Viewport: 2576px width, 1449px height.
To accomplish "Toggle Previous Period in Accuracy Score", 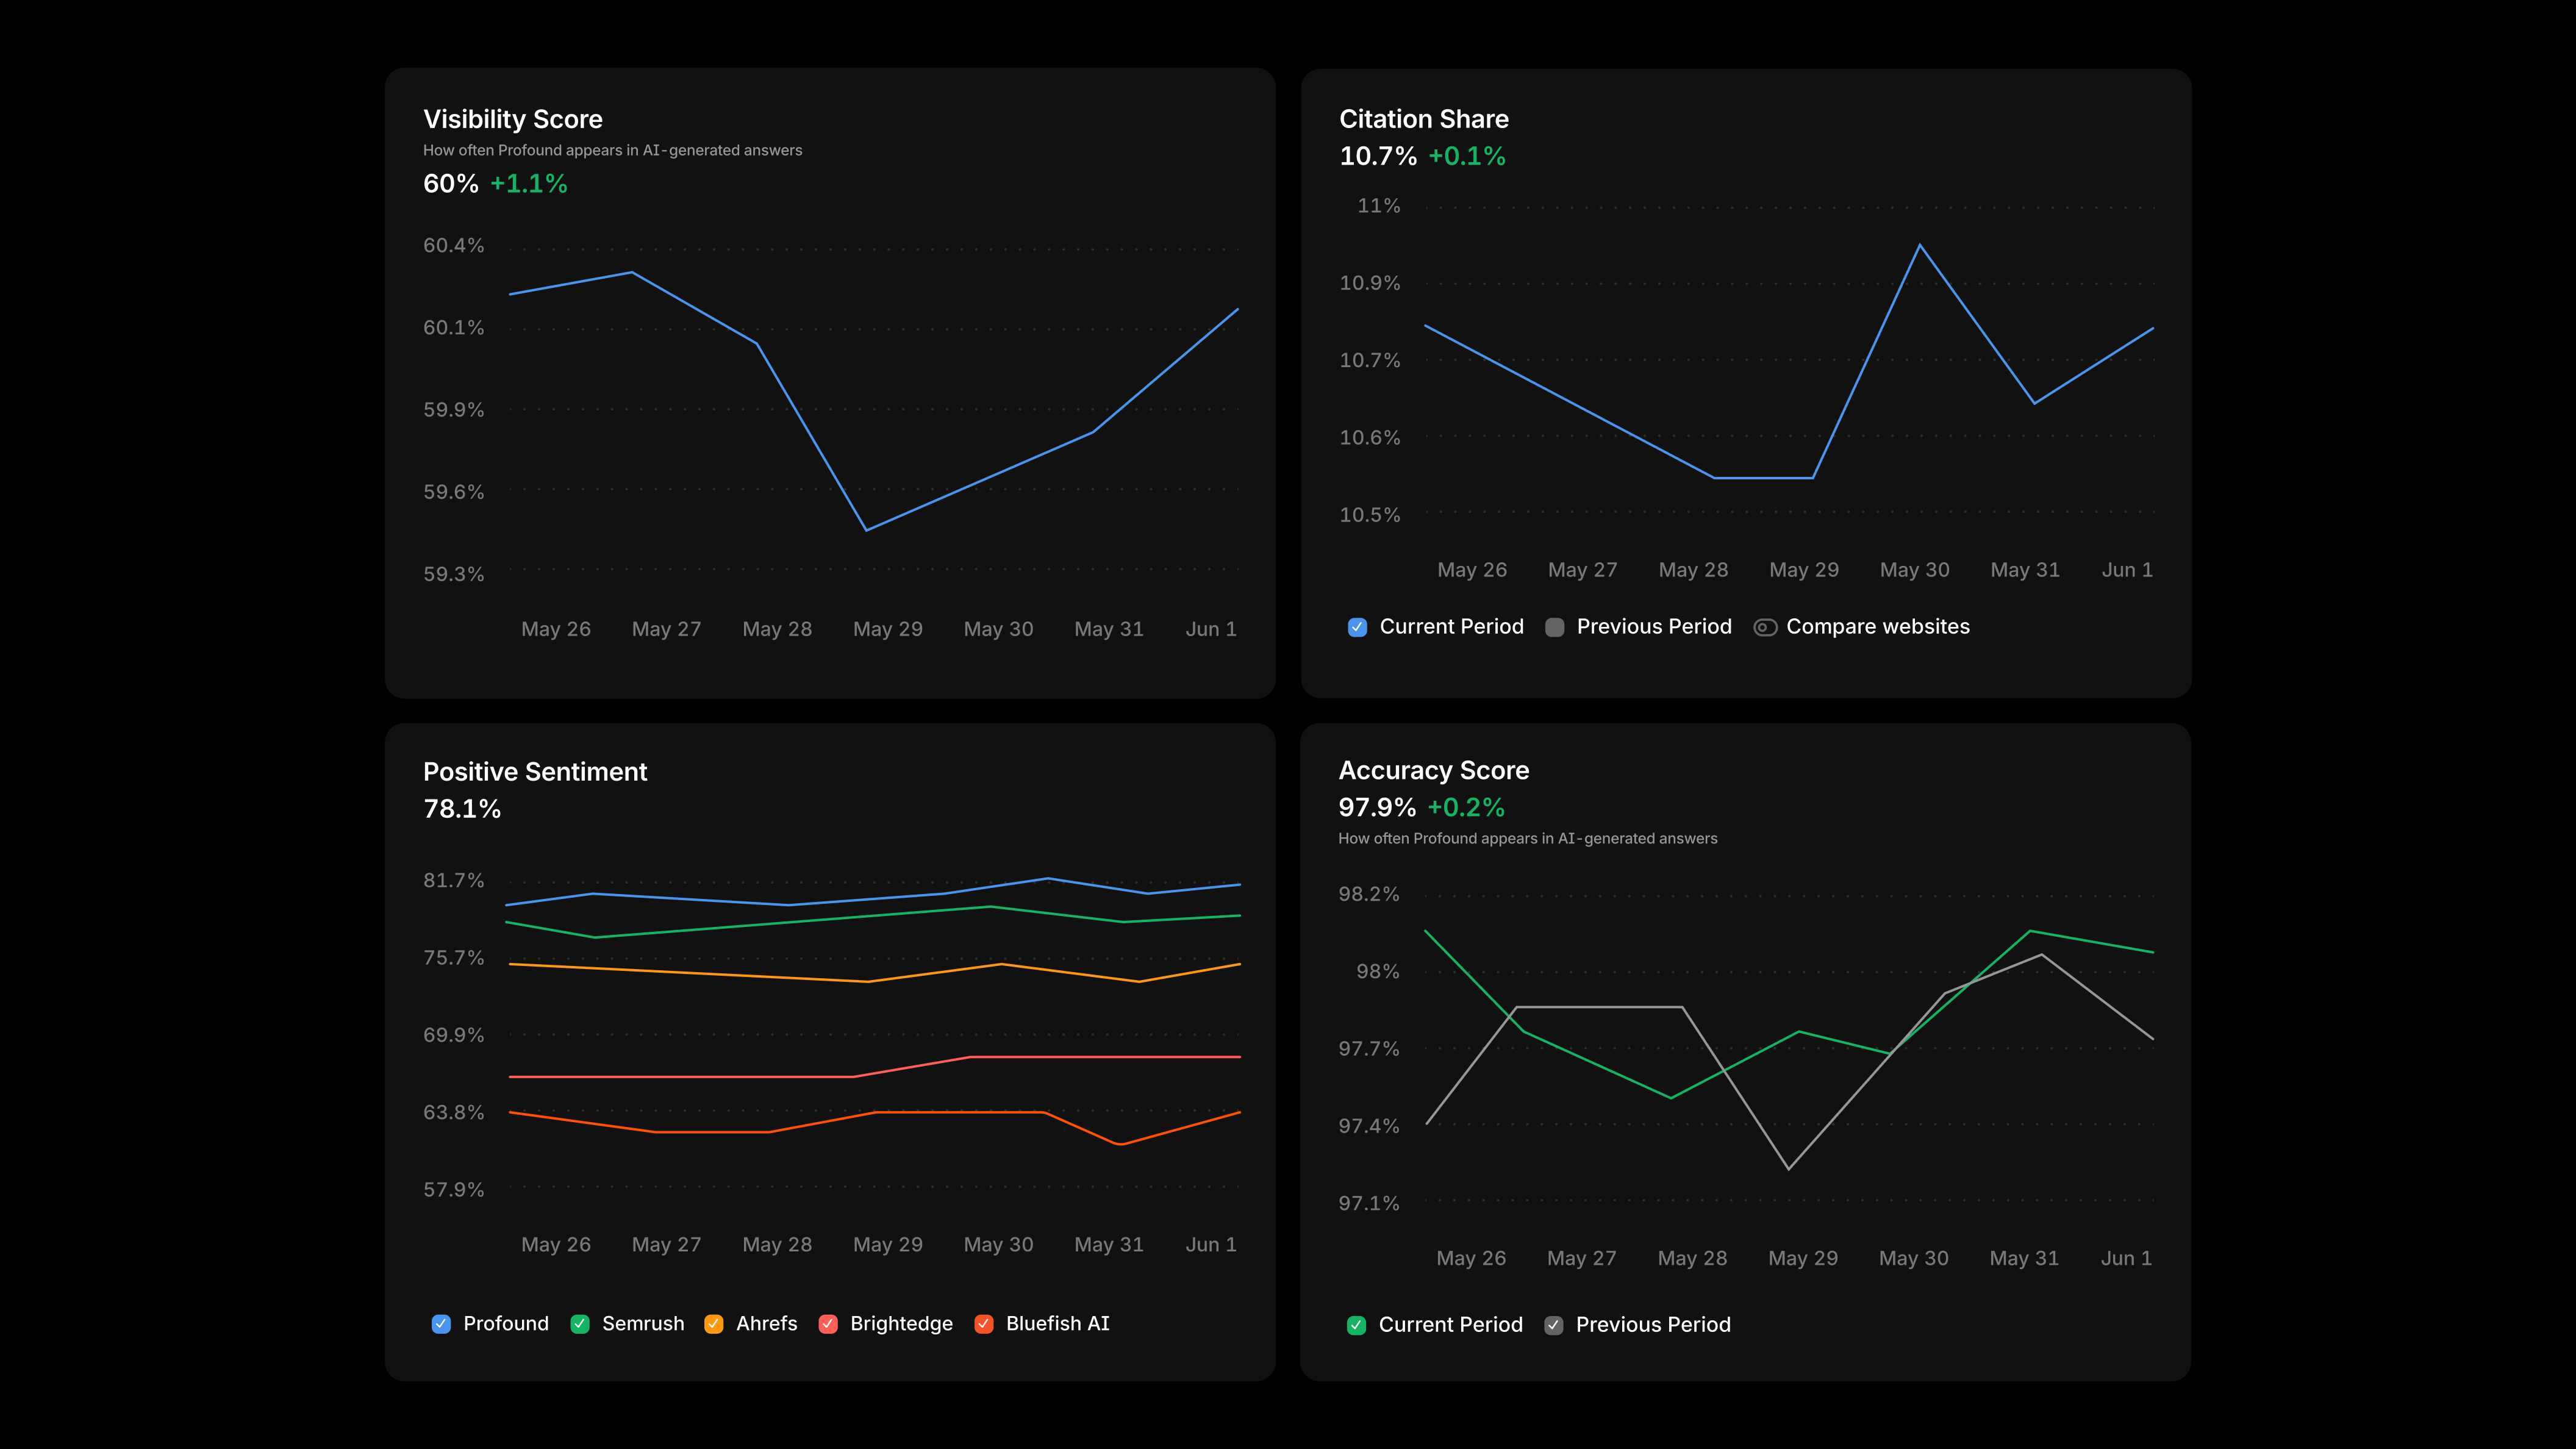I will 1554,1325.
